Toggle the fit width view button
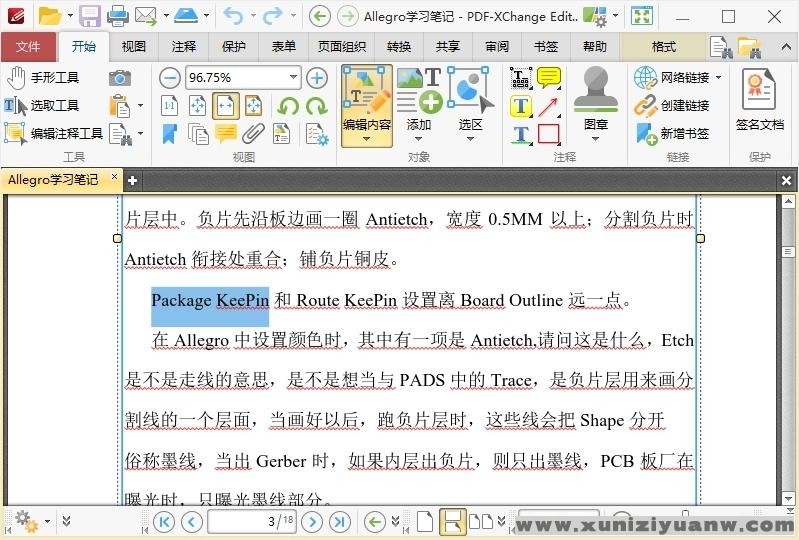 (x=226, y=106)
